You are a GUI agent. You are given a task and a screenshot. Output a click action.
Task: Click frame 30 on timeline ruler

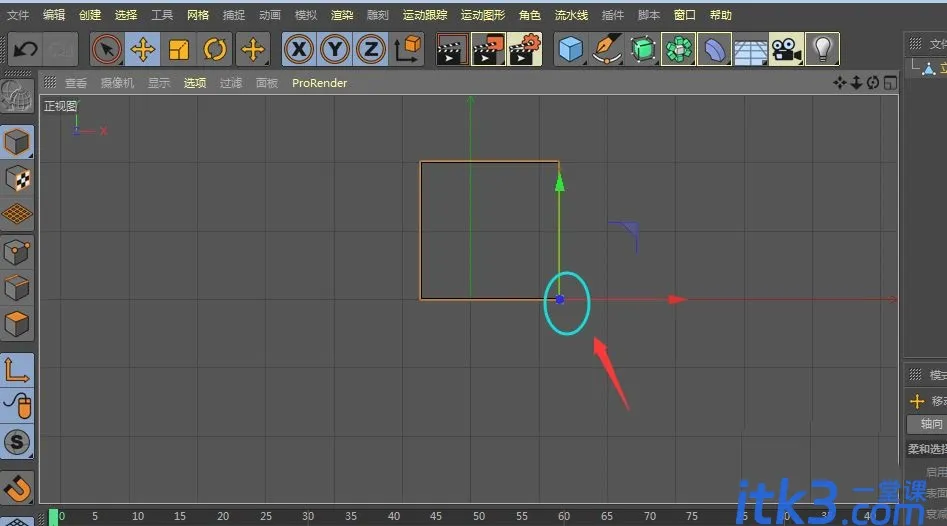[x=308, y=516]
